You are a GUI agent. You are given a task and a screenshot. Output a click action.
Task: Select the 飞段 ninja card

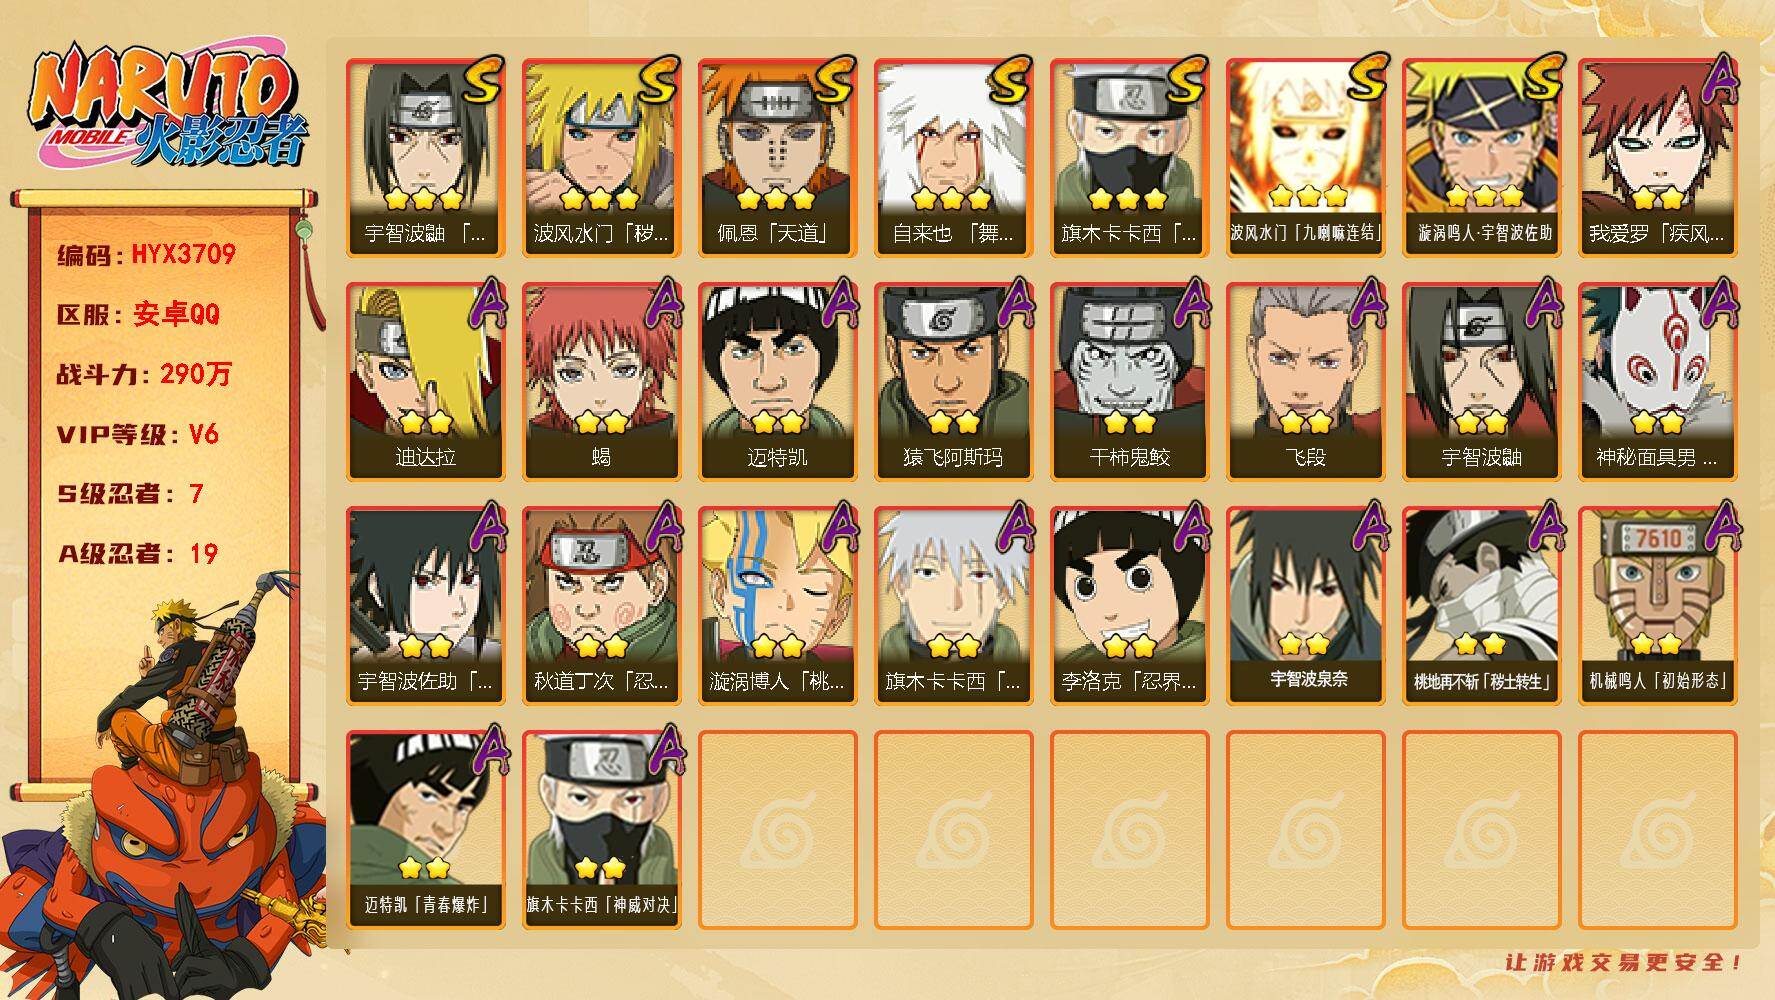pos(1305,381)
